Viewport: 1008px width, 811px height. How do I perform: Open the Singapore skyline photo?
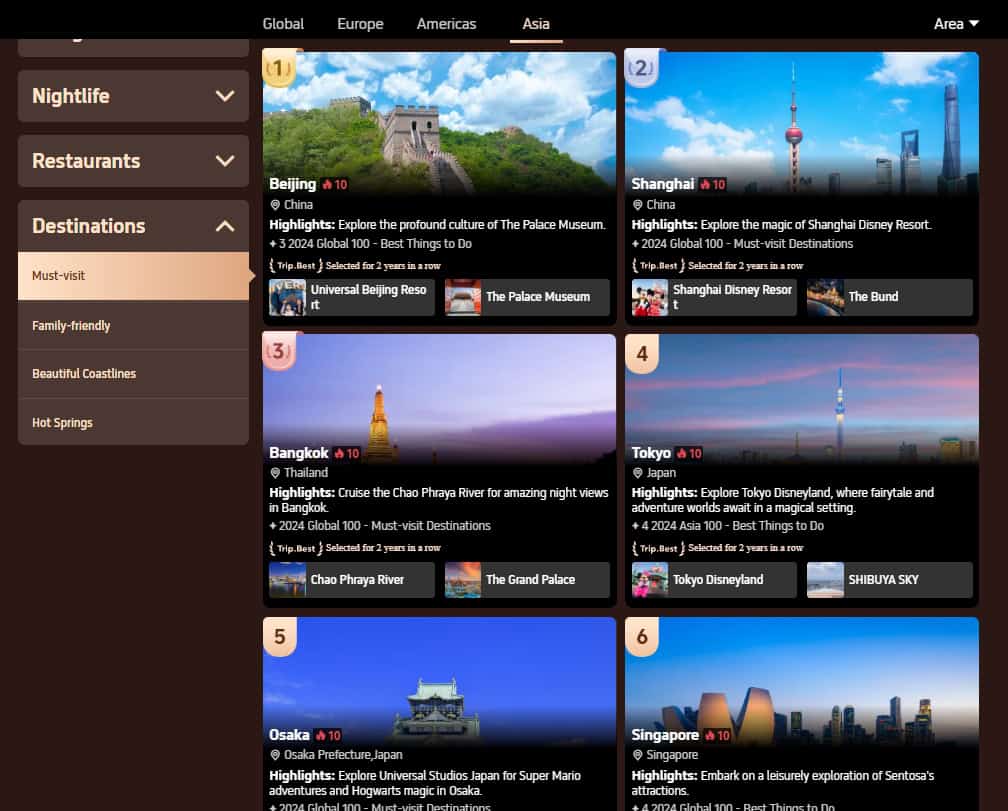pyautogui.click(x=801, y=680)
